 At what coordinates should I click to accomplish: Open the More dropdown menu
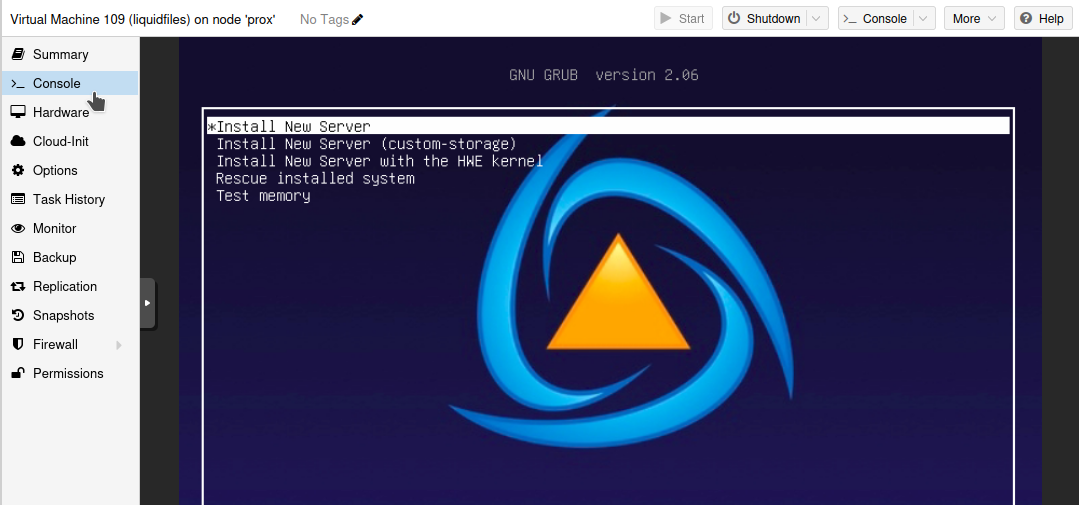coord(974,19)
